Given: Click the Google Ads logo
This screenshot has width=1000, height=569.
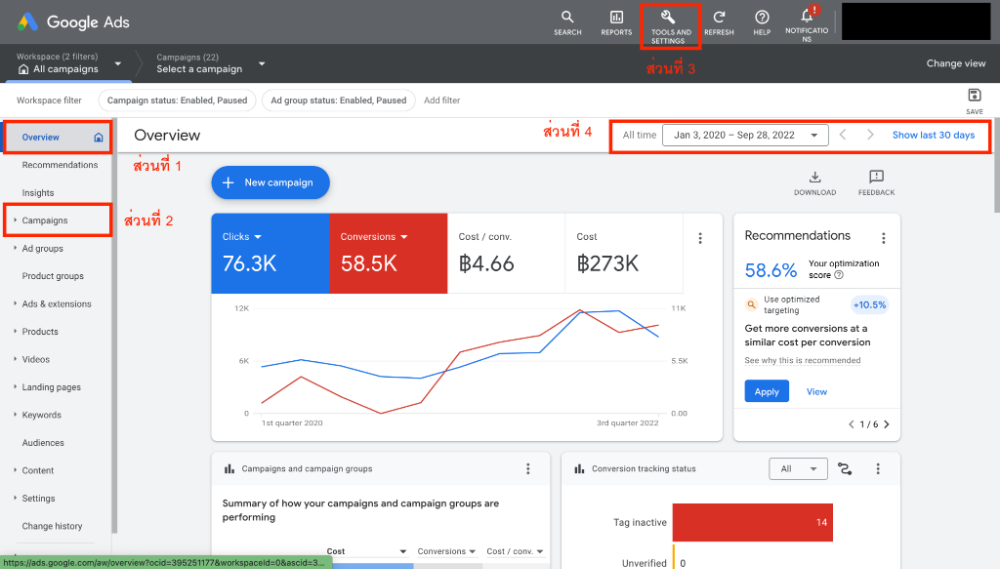Looking at the screenshot, I should 73,22.
